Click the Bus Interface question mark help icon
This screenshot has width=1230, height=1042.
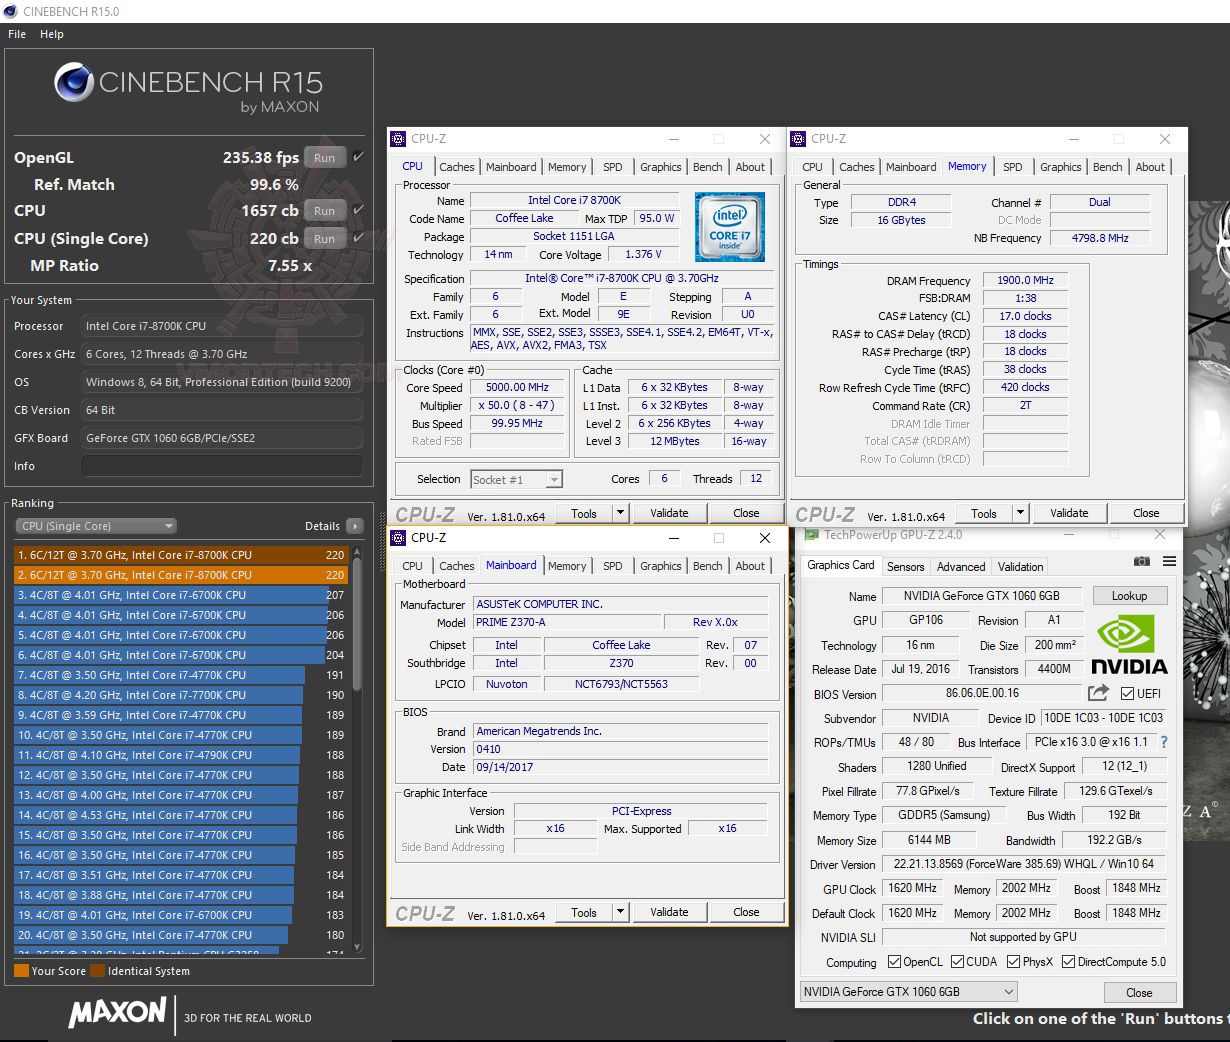point(1164,742)
